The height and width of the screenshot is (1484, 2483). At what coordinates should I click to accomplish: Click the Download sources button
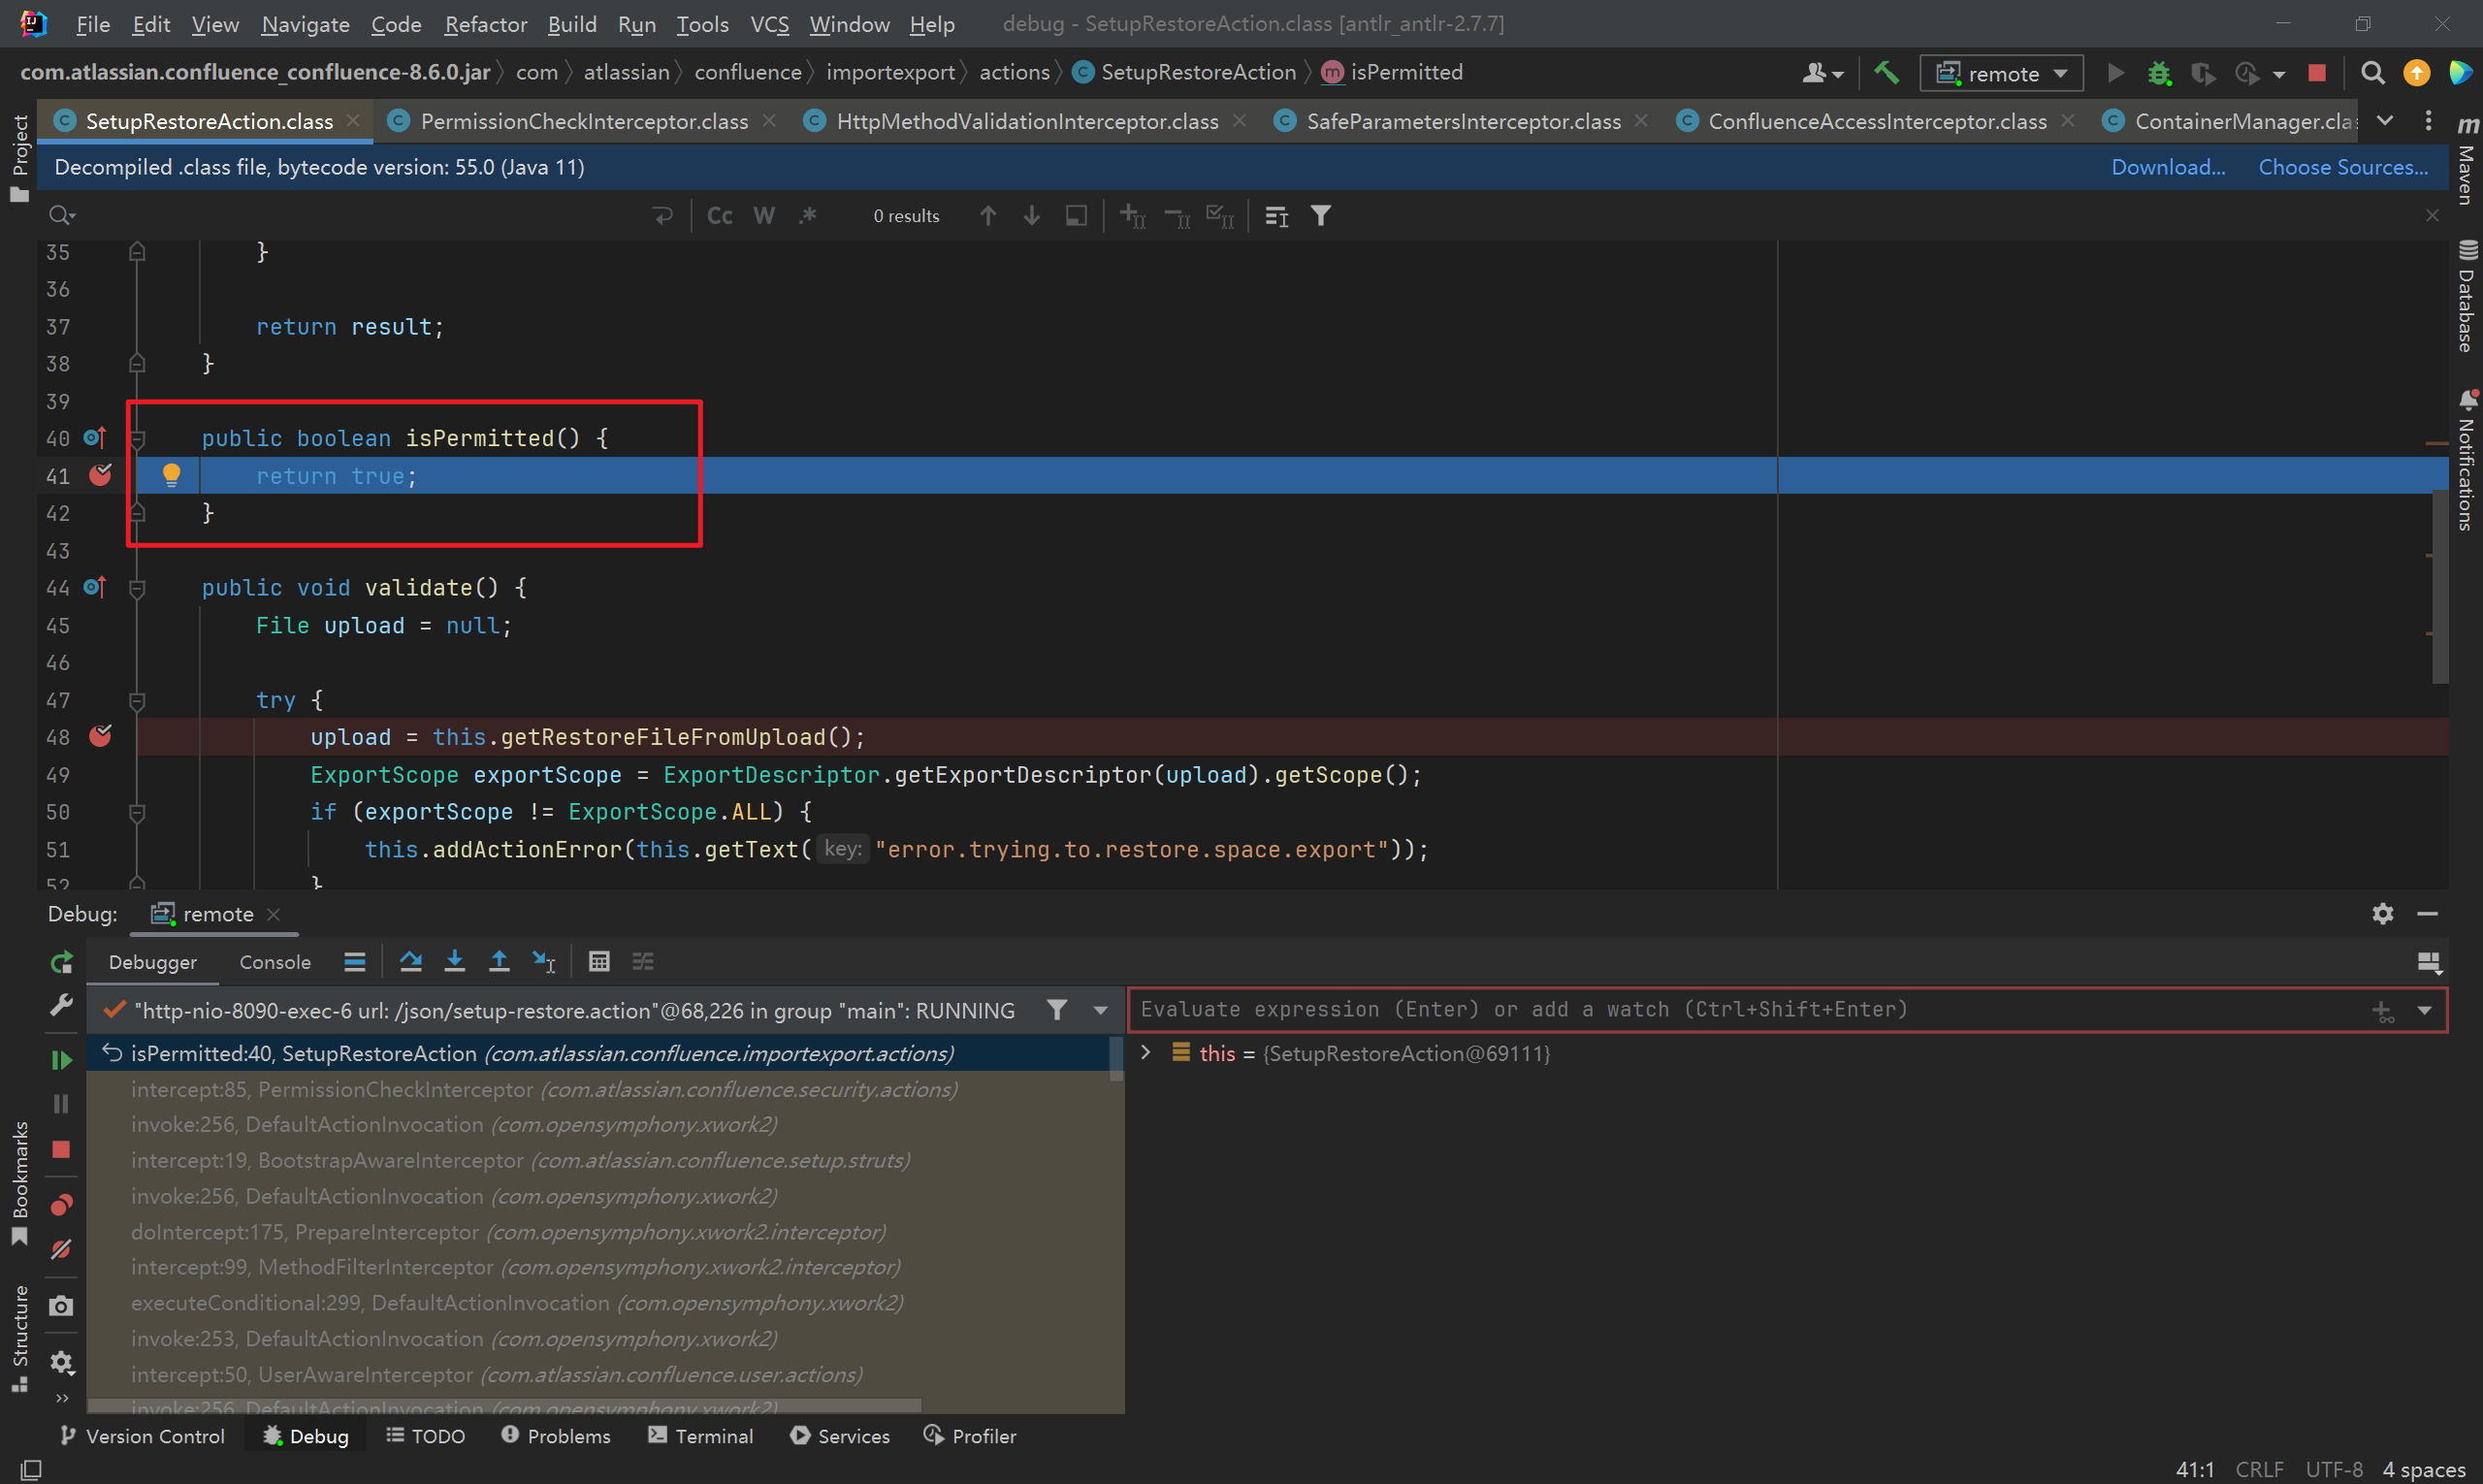2167,166
